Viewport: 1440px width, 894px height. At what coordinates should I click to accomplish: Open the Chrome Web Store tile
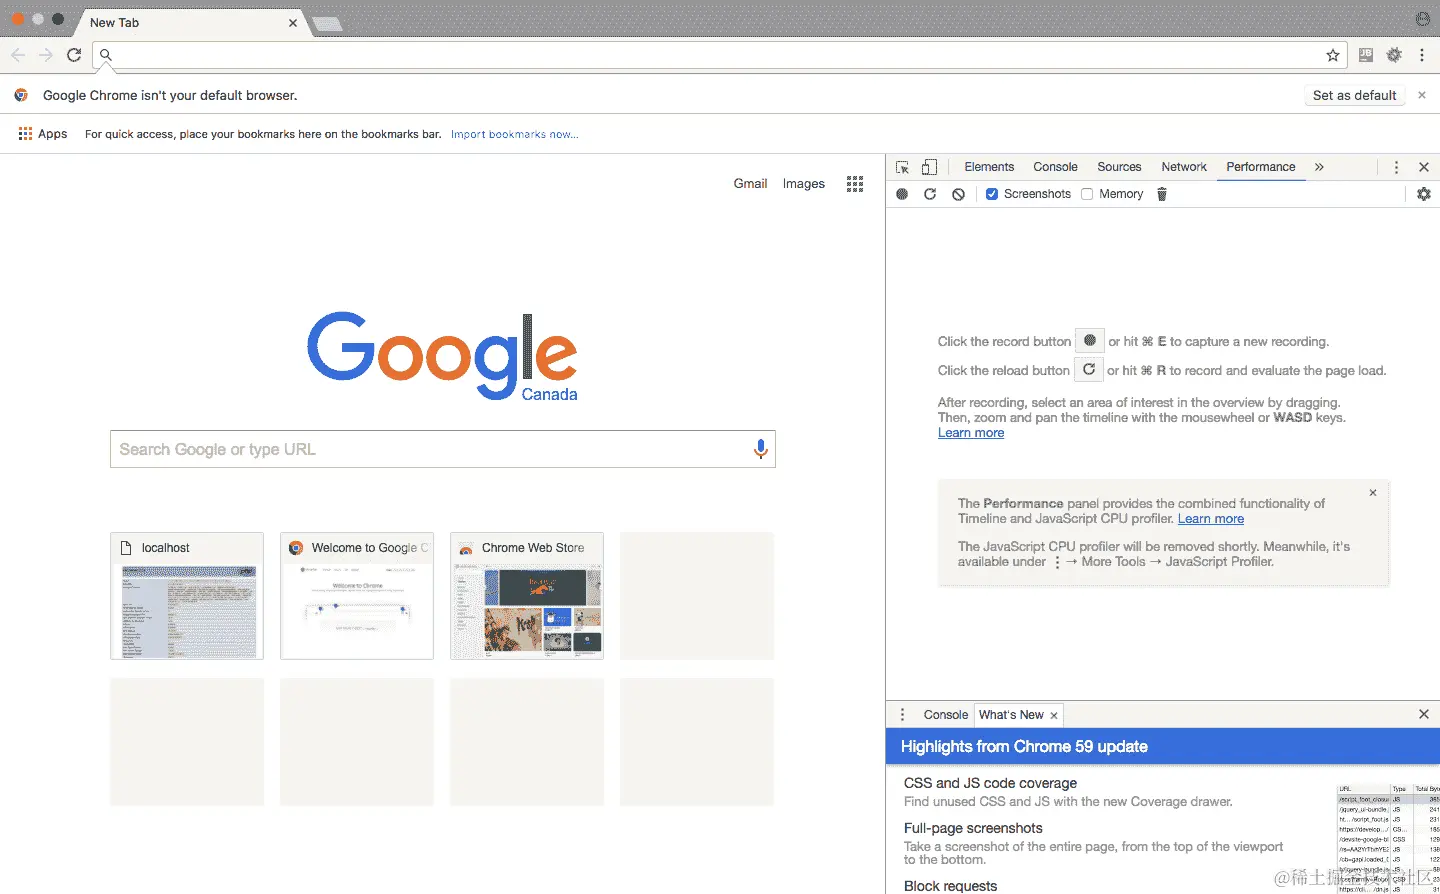(527, 596)
